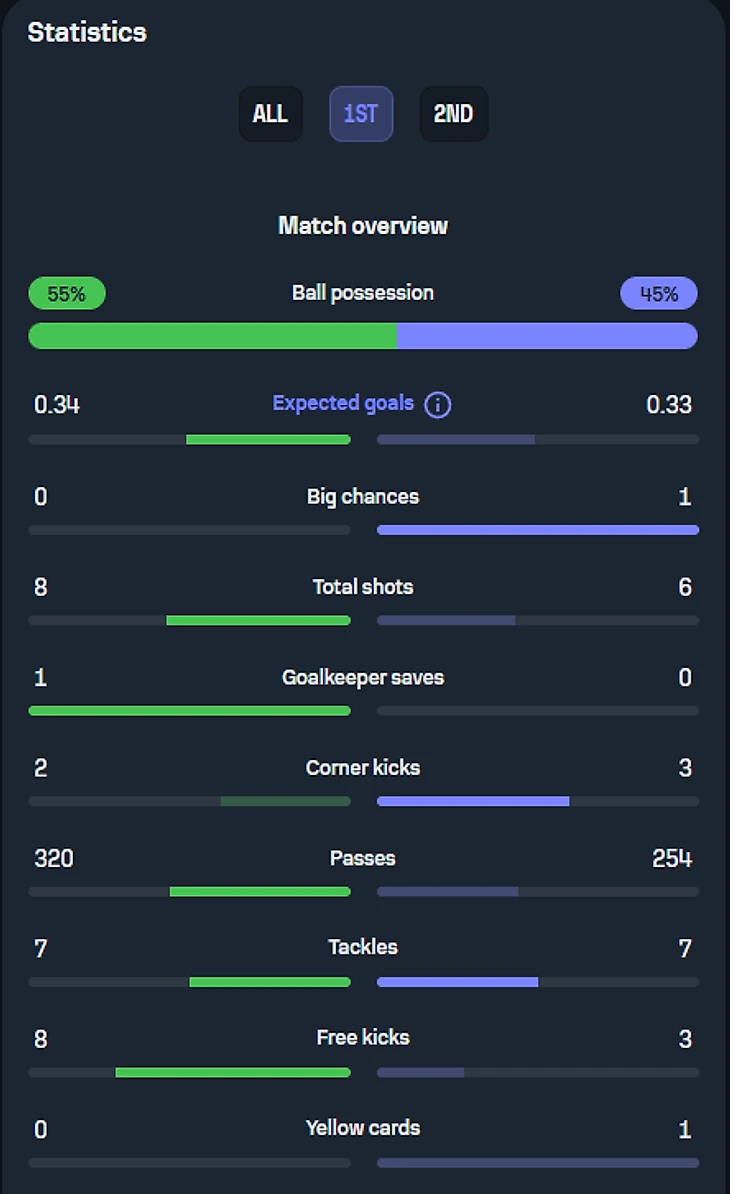Screen dimensions: 730x1194
Task: Click the Passes stat label
Action: (x=363, y=858)
